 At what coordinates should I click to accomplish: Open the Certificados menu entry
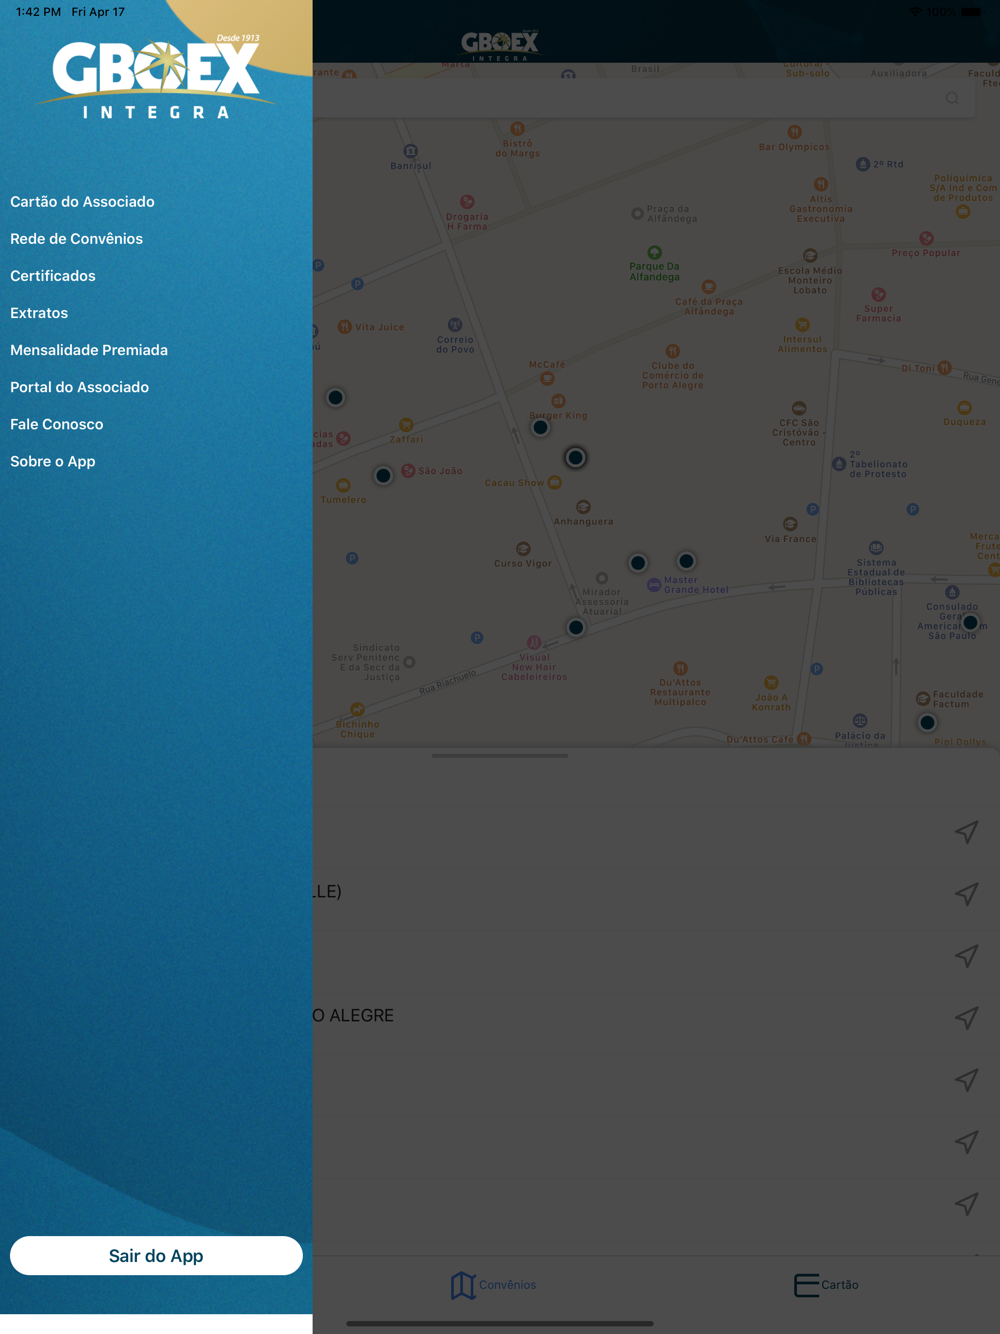click(x=53, y=276)
